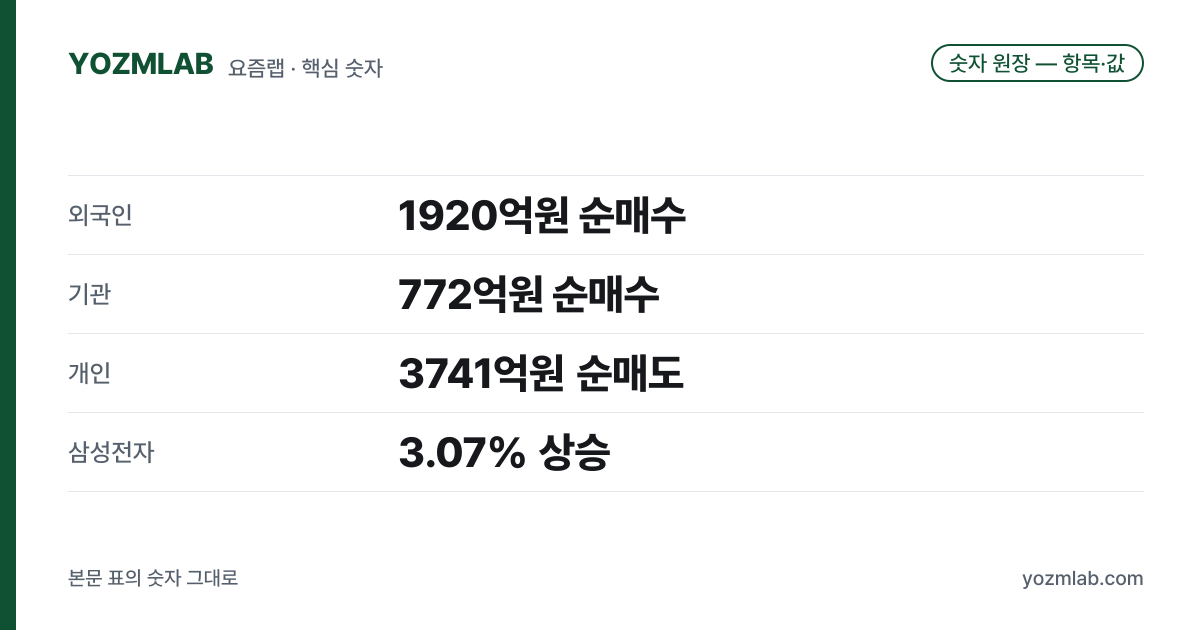The image size is (1200, 630).
Task: Select the 요즘랩 · 핵심 숫자 subtitle
Action: coord(305,68)
